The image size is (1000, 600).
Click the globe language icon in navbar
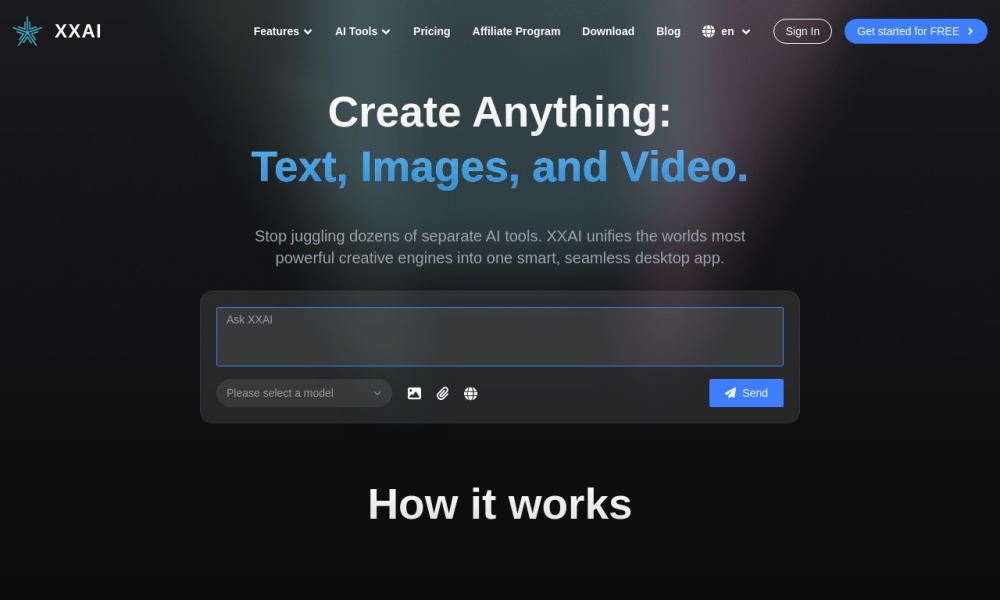pyautogui.click(x=709, y=31)
